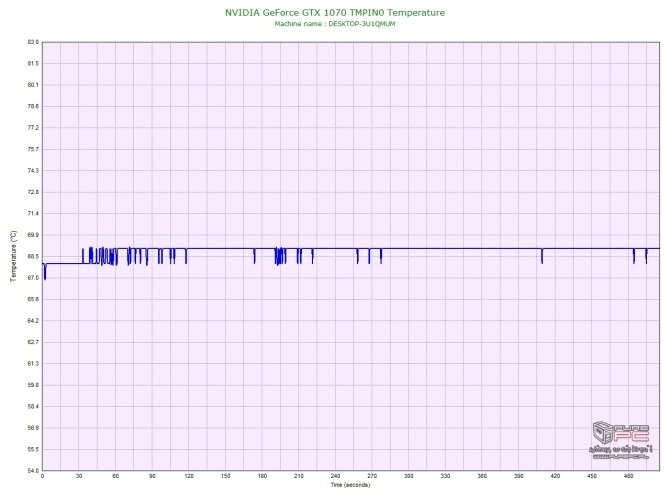Click the 'Time (seconds)' horizontal axis label
This screenshot has width=670, height=502.
click(x=350, y=485)
